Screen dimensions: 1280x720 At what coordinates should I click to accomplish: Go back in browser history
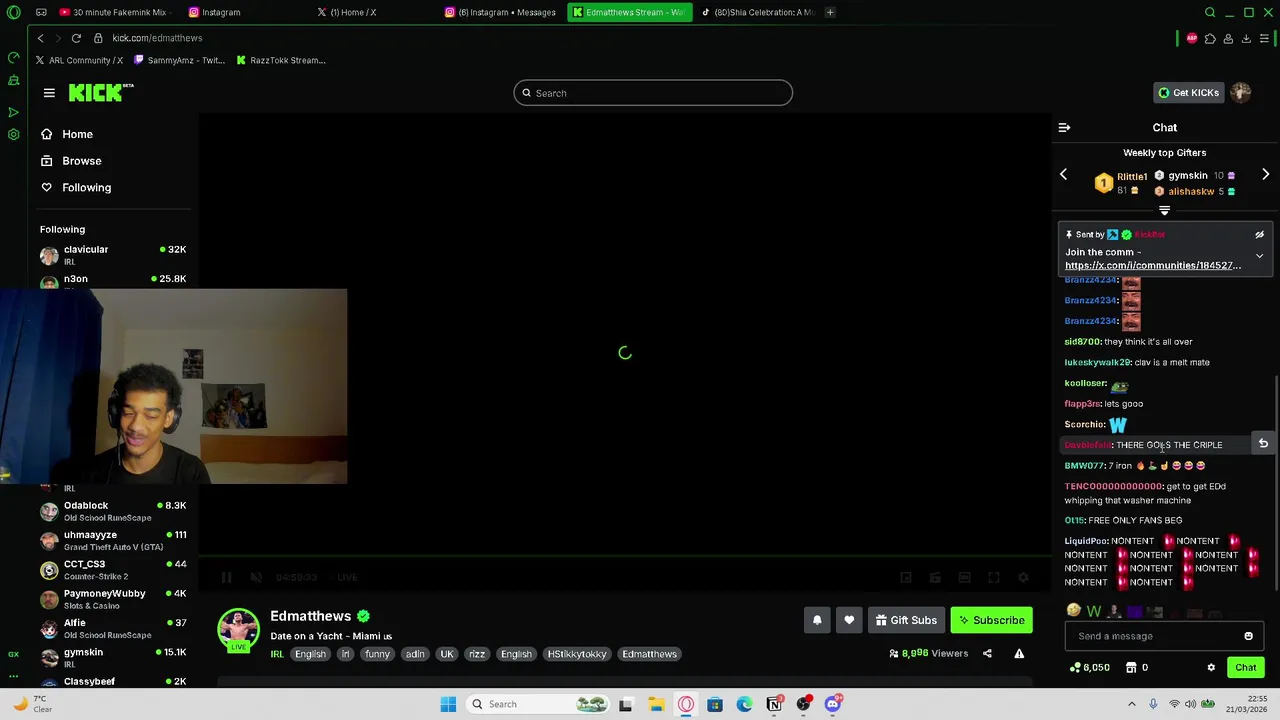[x=40, y=38]
